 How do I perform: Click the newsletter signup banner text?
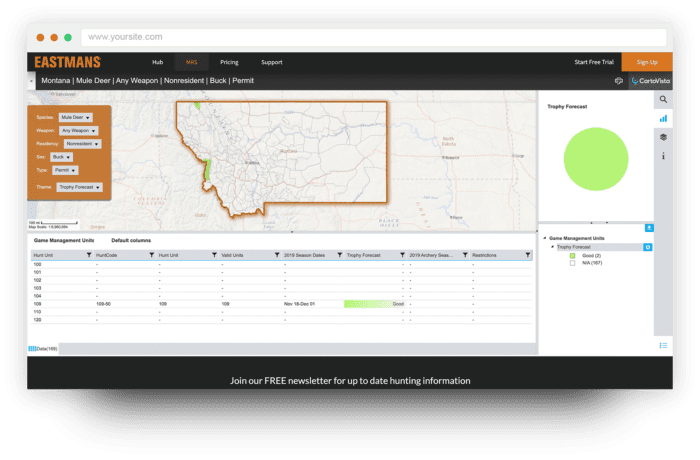pos(350,381)
